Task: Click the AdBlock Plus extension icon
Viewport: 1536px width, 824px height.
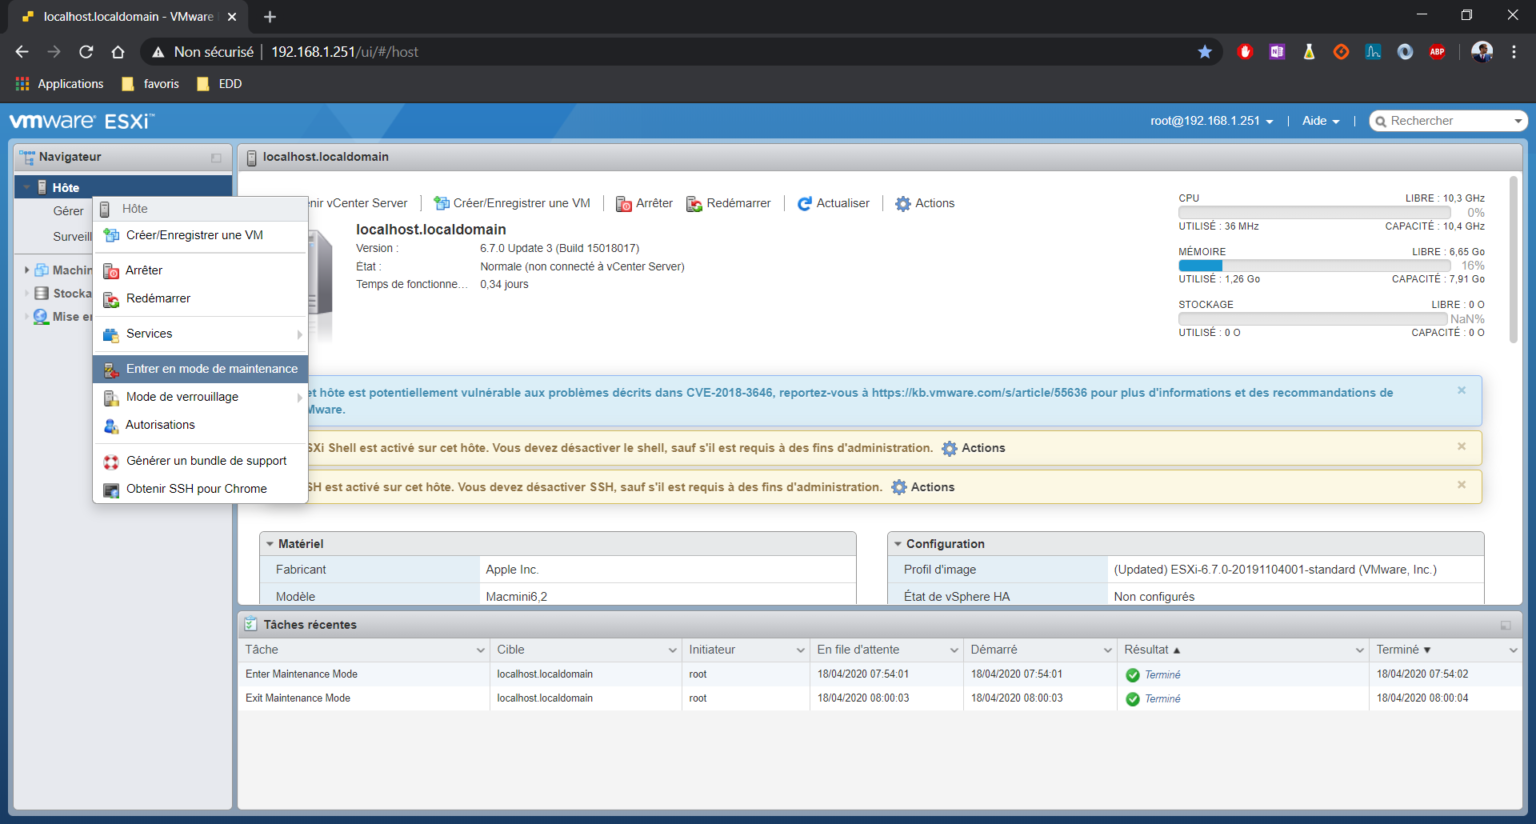Action: click(x=1437, y=51)
